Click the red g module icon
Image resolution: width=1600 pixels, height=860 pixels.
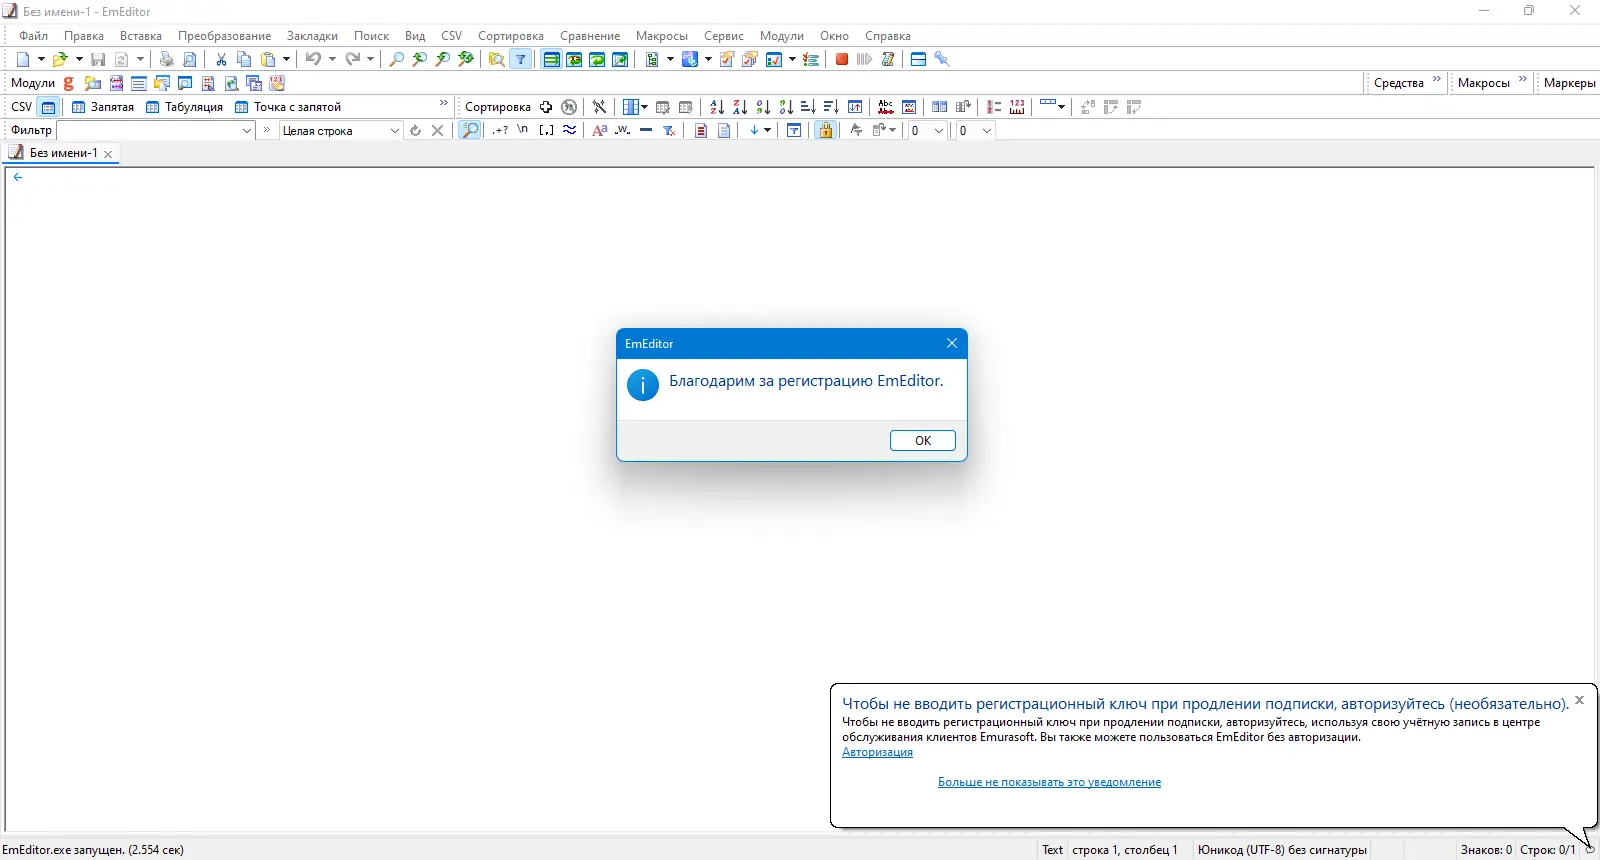69,83
